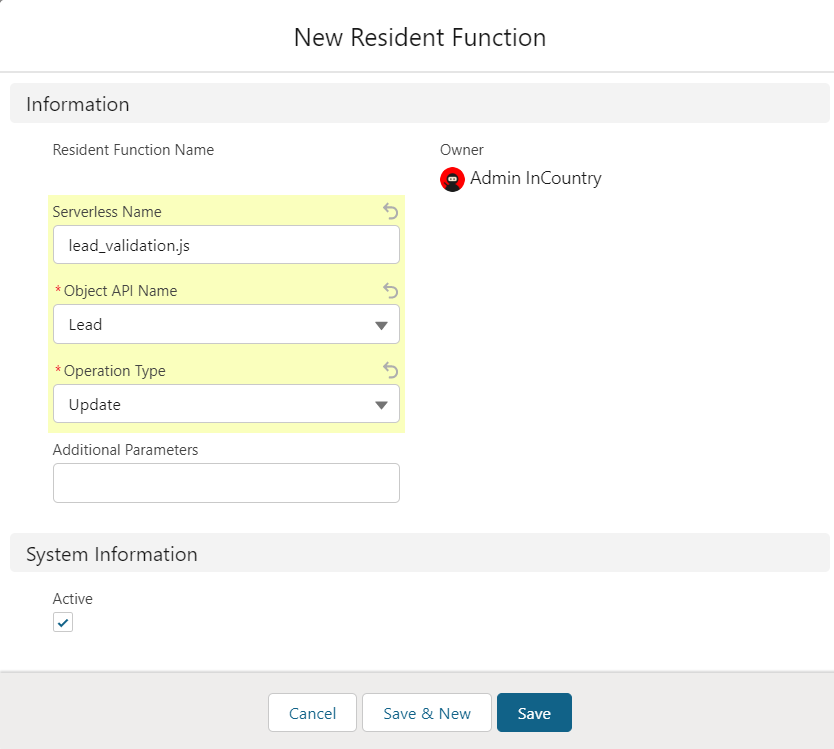Click the Information section header
Viewport: 834px width, 749px height.
(x=77, y=104)
